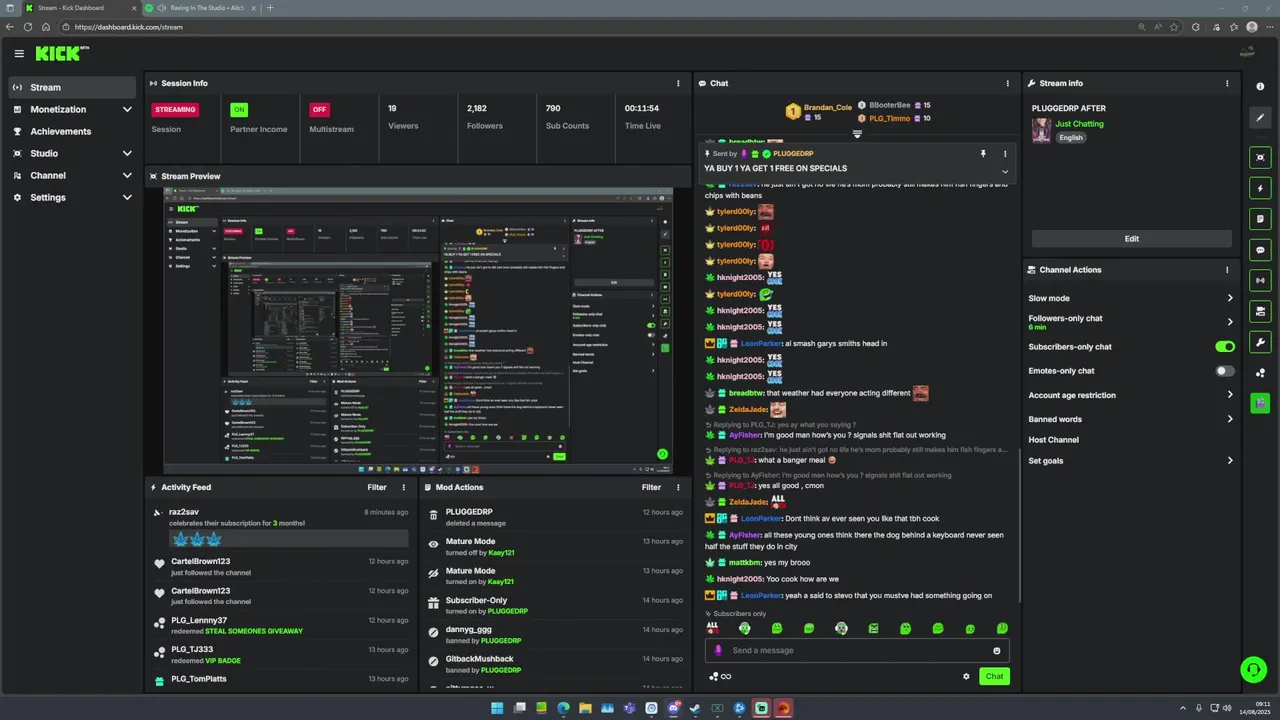Enable Emotes-only chat toggle
Screen dimensions: 1280x720
click(1225, 371)
